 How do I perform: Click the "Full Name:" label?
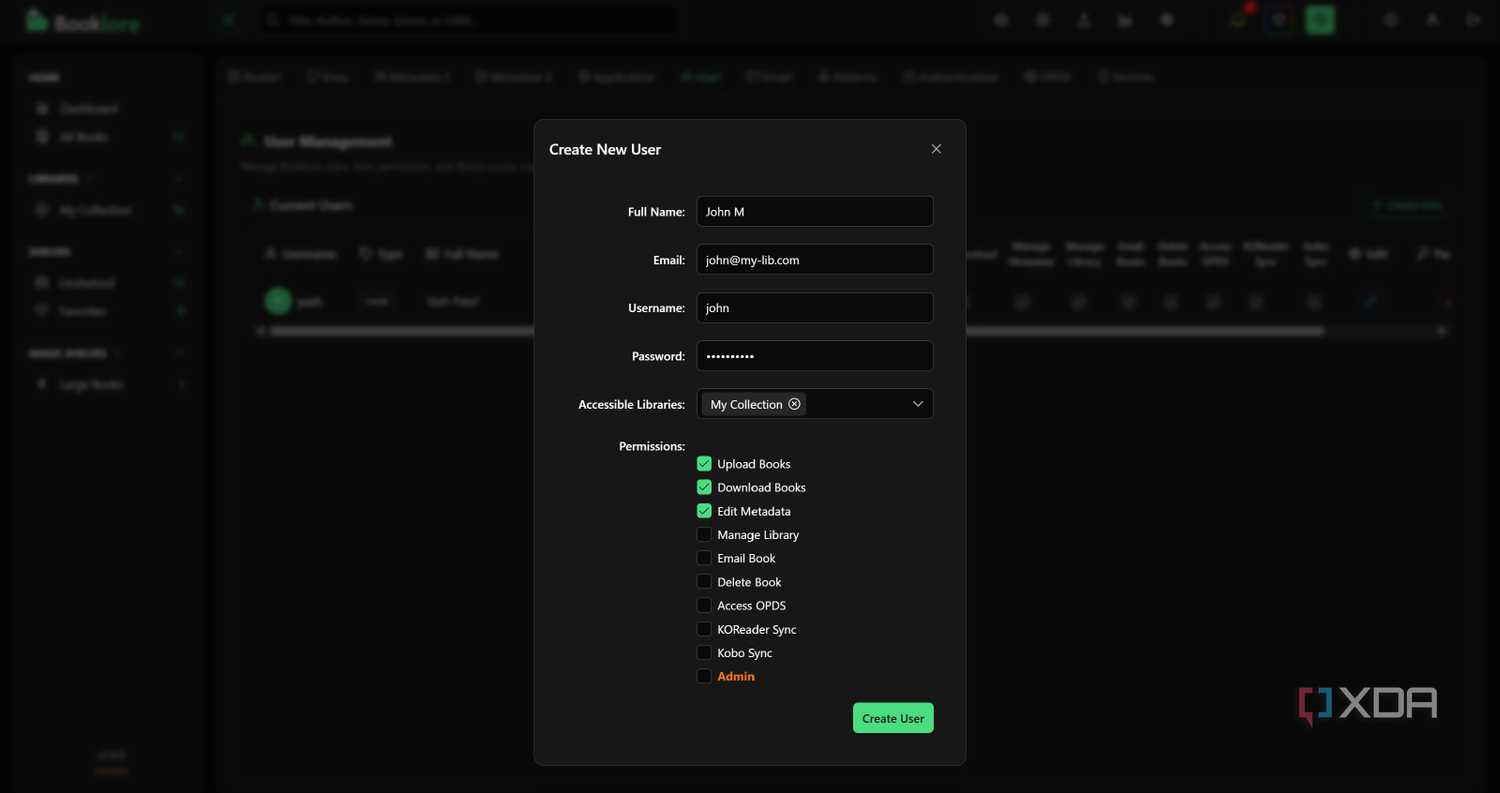(x=656, y=212)
